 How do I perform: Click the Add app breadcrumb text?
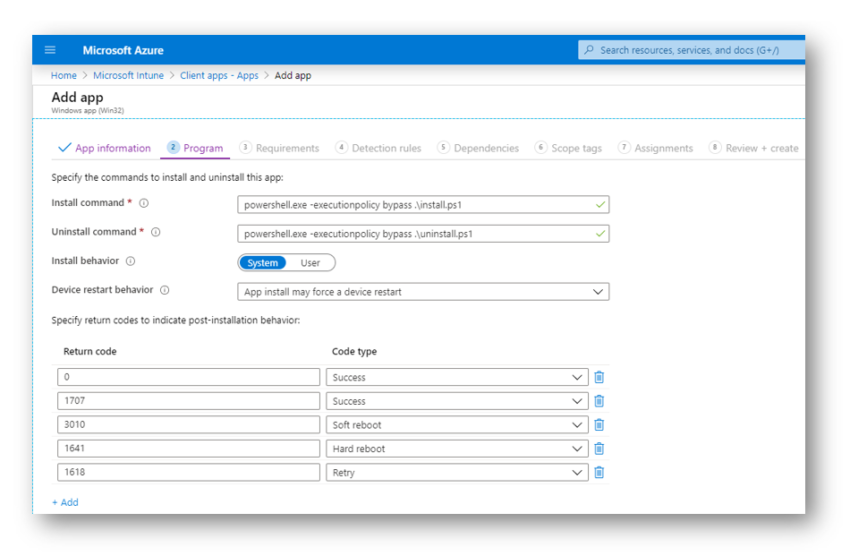(x=293, y=75)
